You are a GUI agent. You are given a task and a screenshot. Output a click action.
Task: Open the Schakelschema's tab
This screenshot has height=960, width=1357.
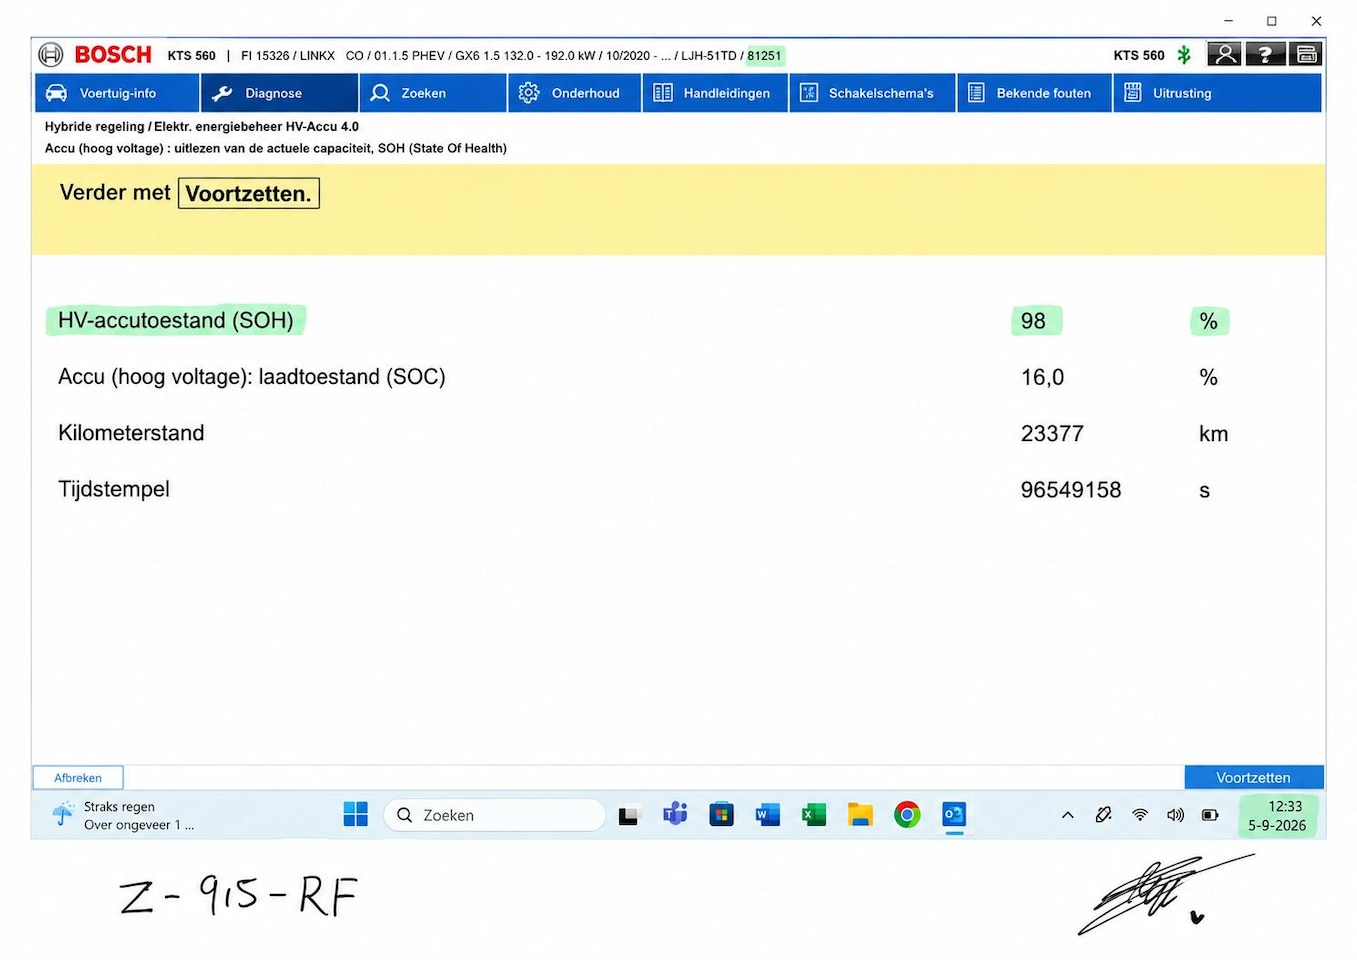pos(872,93)
